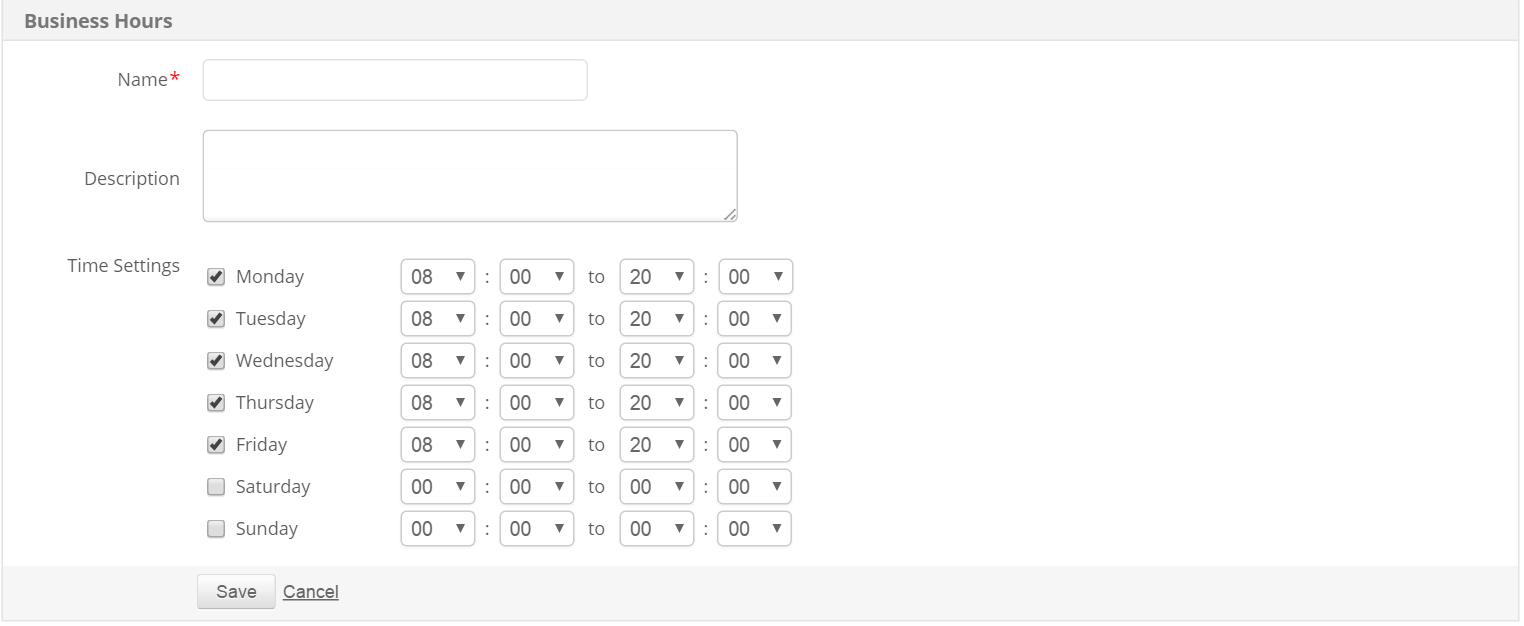Screen dimensions: 1524x626
Task: Open Saturday start hour dropdown
Action: pyautogui.click(x=437, y=487)
